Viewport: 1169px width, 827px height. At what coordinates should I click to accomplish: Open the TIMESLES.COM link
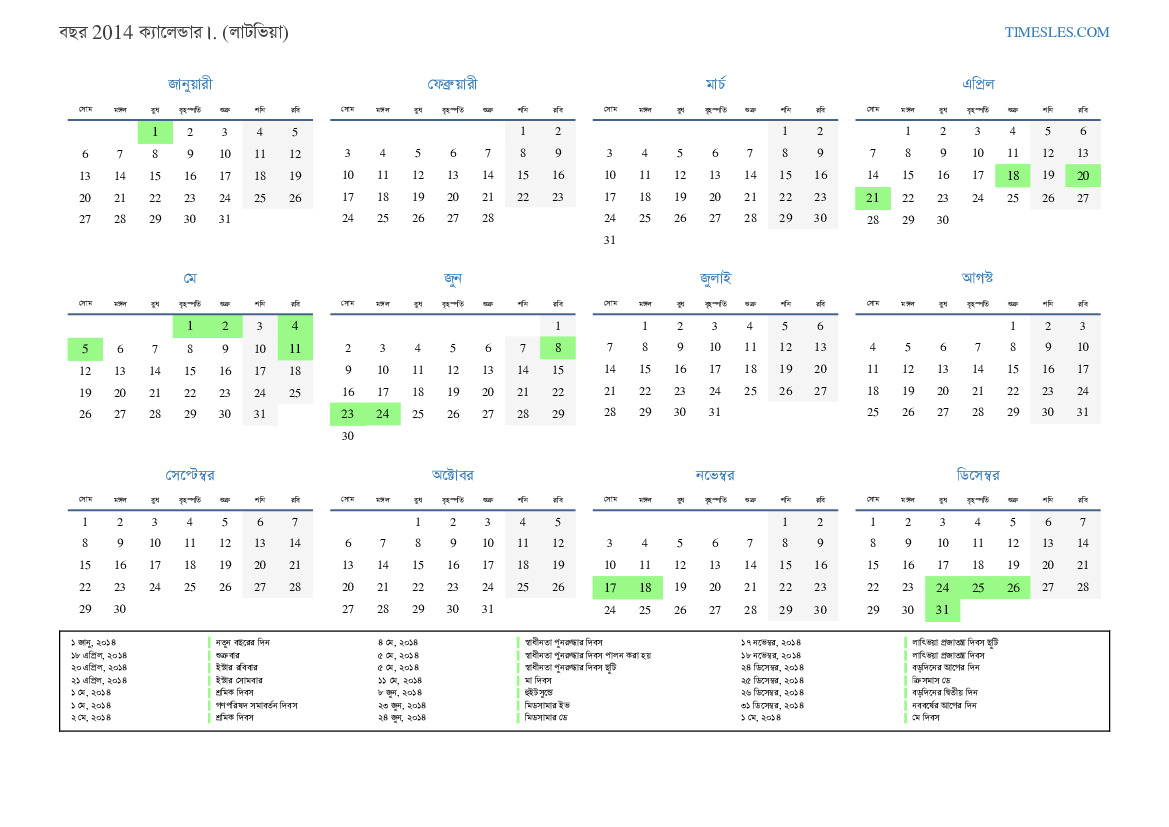click(1056, 32)
